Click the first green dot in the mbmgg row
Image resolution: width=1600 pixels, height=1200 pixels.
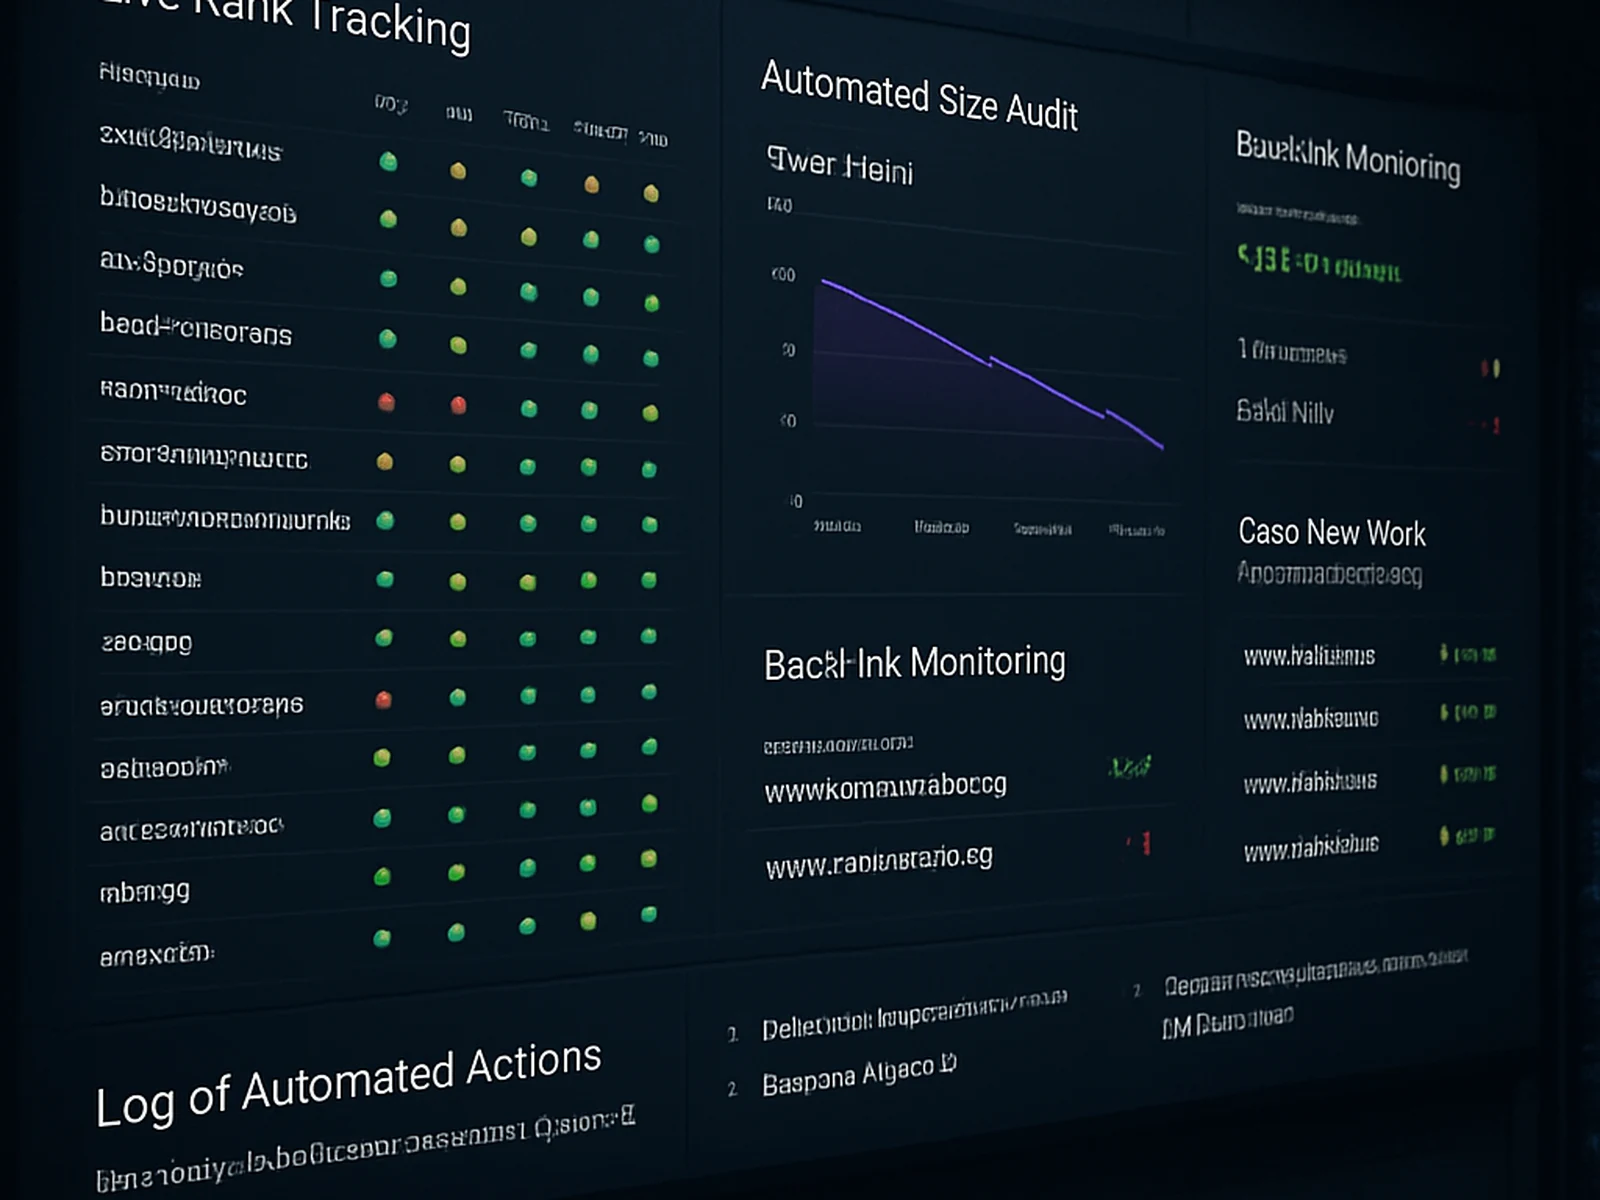(382, 877)
